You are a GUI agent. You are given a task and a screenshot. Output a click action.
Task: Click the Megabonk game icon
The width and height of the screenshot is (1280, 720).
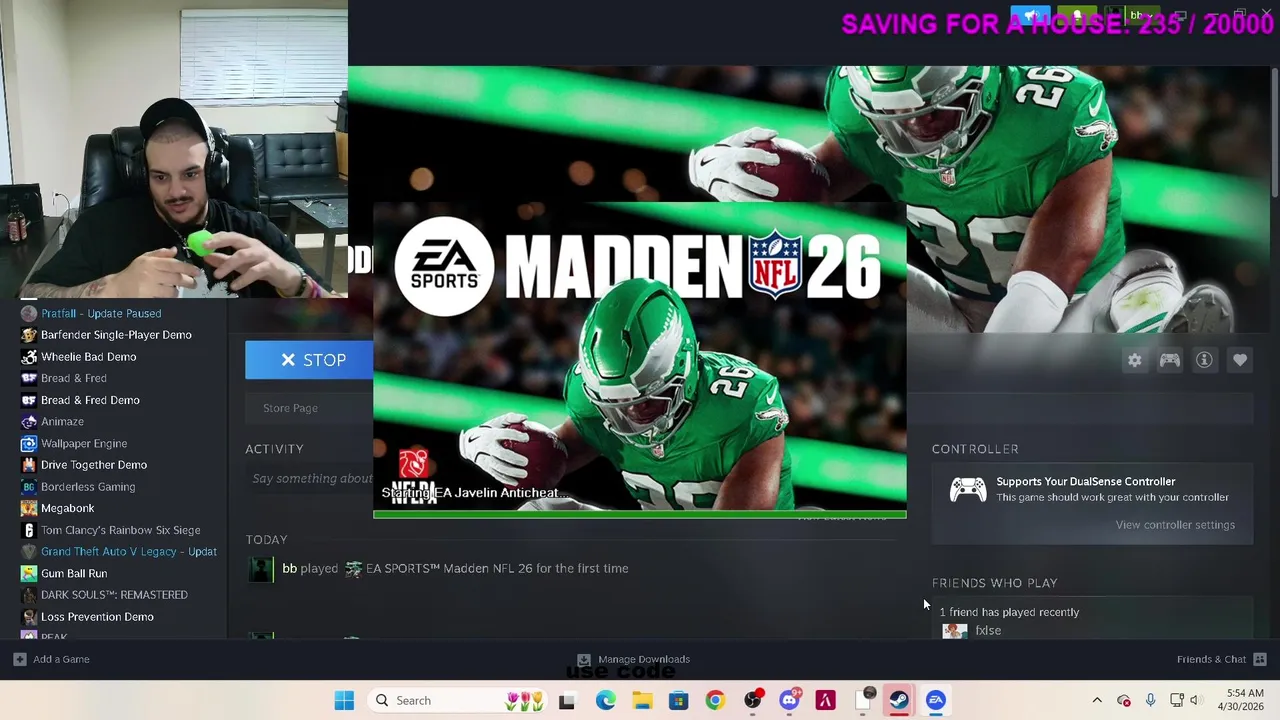(x=28, y=508)
